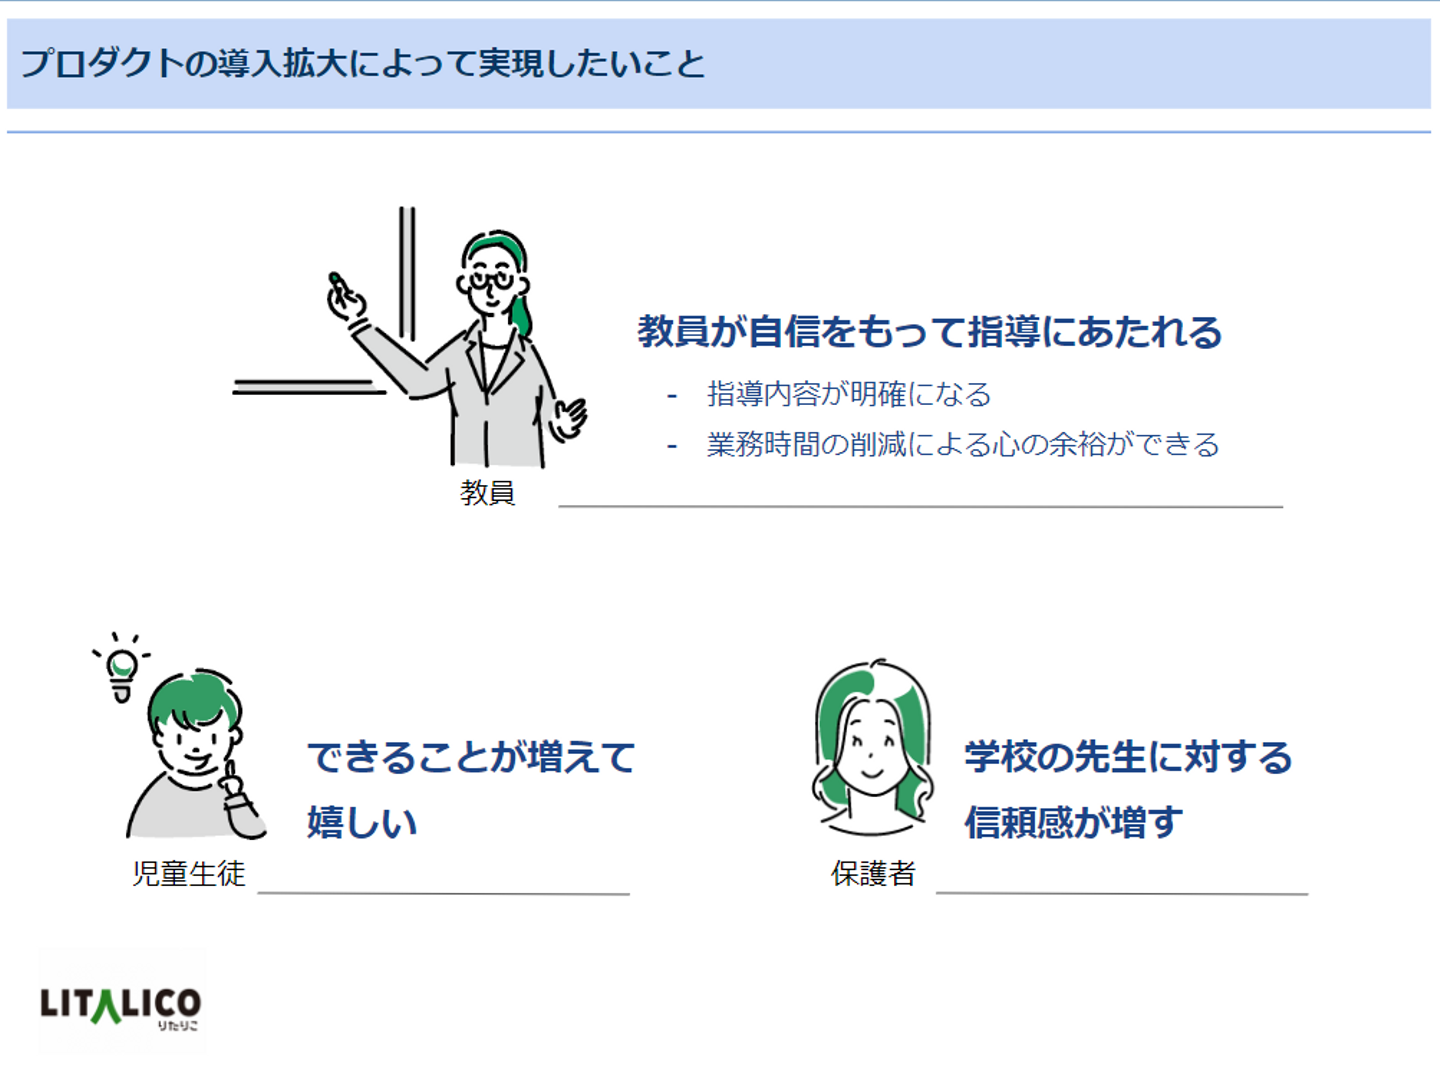This screenshot has height=1080, width=1440.
Task: Click the teacher's hand holding chalk
Action: coord(346,296)
